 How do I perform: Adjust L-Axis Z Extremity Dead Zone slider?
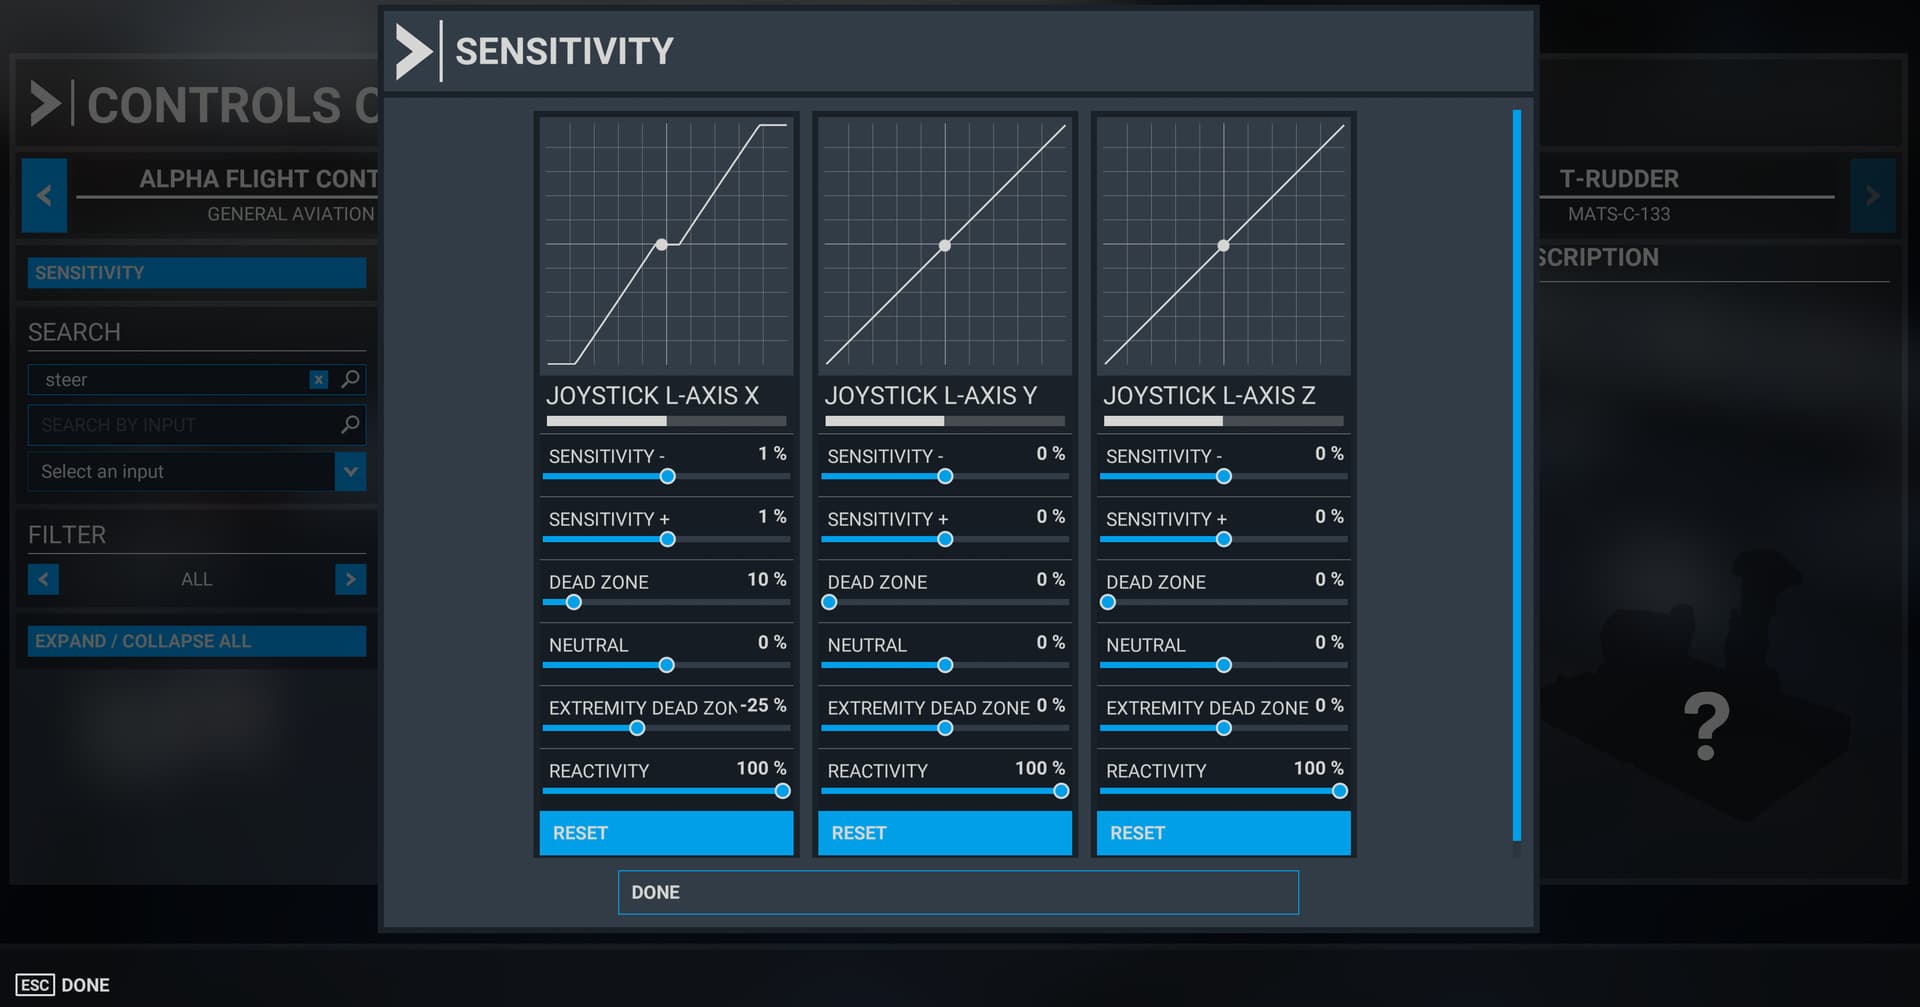[1224, 729]
